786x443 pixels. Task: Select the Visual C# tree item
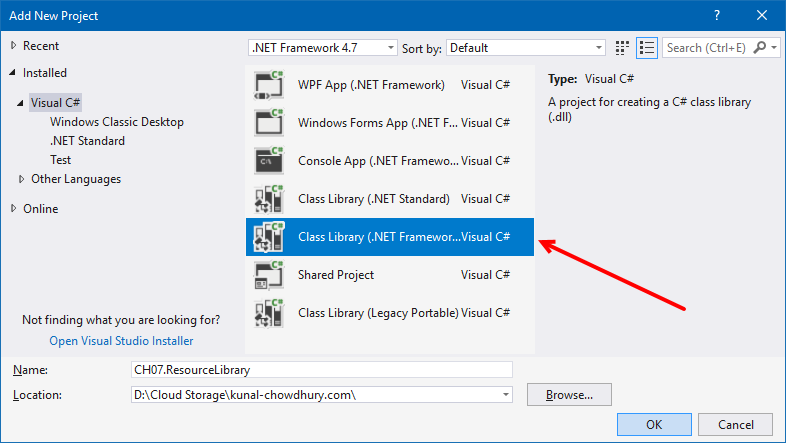click(55, 103)
